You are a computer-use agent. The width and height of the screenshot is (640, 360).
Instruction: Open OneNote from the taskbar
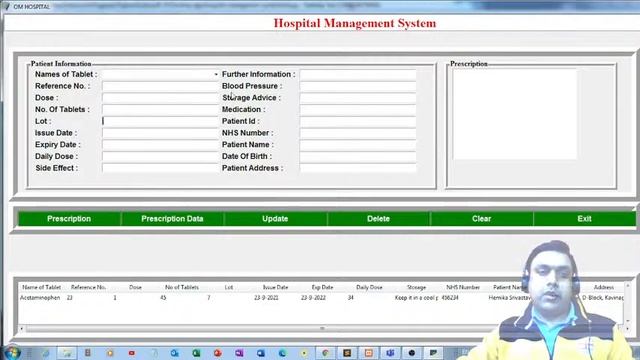click(239, 353)
